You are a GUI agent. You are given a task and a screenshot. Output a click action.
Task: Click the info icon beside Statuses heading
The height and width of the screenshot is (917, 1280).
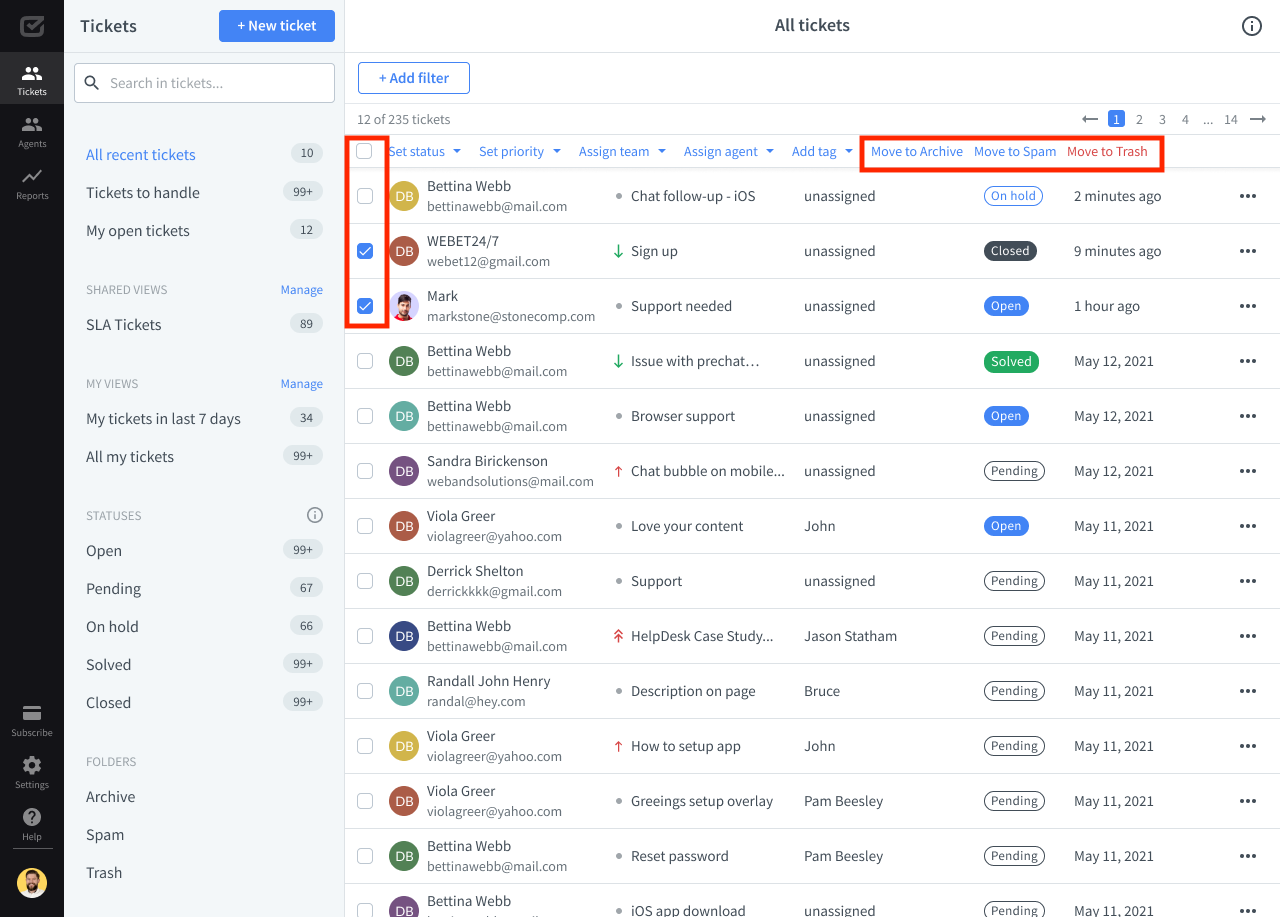point(315,516)
